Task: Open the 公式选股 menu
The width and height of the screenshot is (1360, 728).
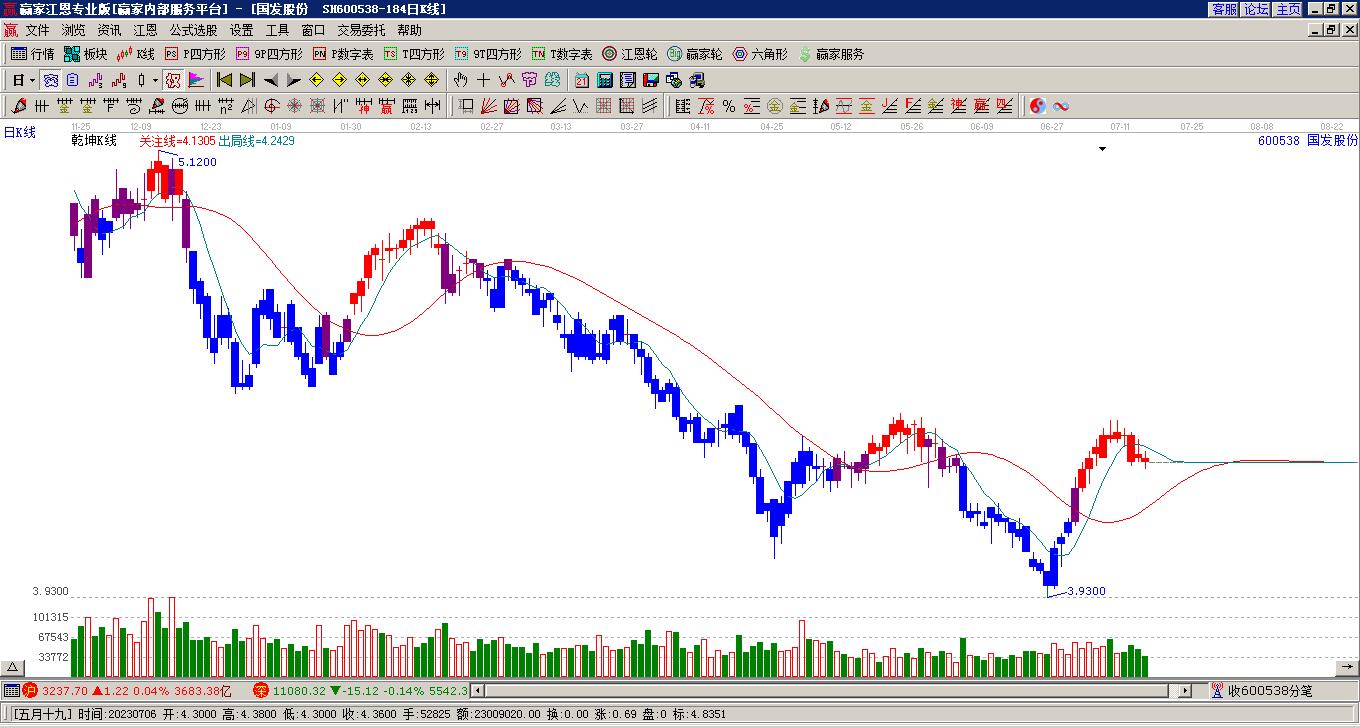Action: [193, 30]
